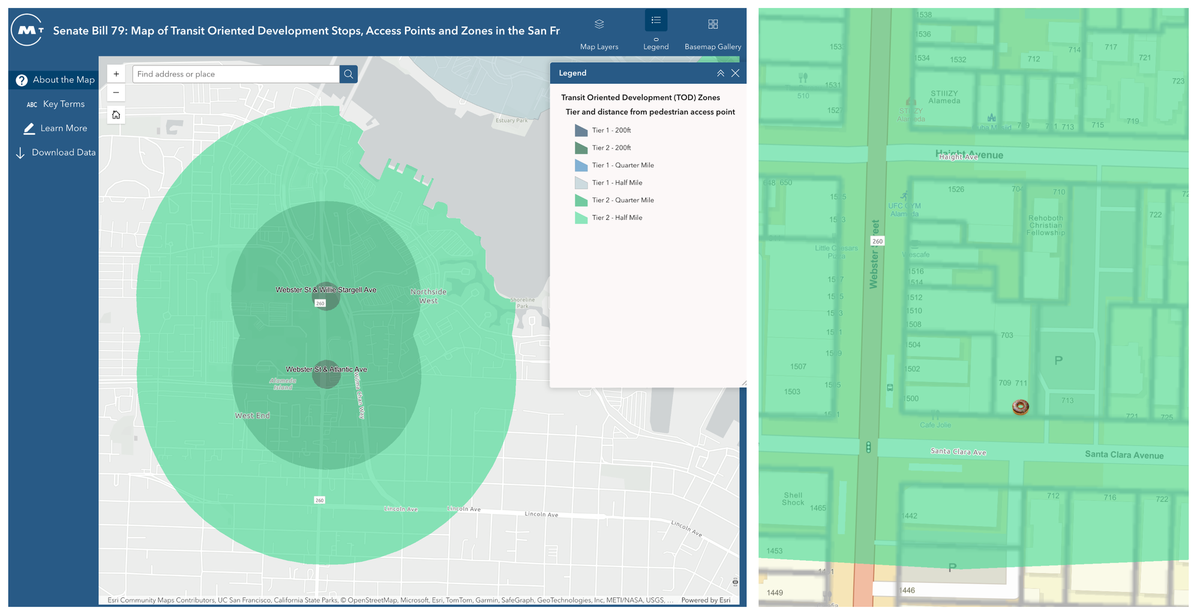The width and height of the screenshot is (1200, 616).
Task: Return map to the default home extent
Action: point(116,115)
